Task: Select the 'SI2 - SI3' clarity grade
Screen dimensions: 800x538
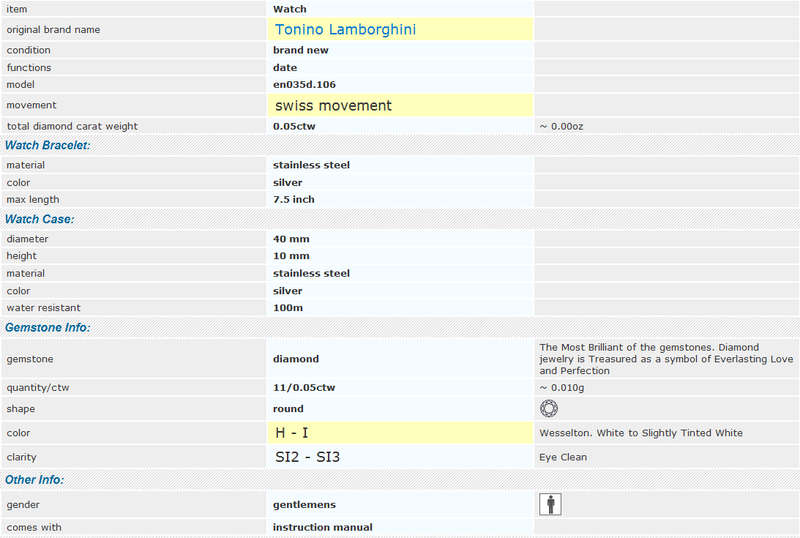Action: 307,457
